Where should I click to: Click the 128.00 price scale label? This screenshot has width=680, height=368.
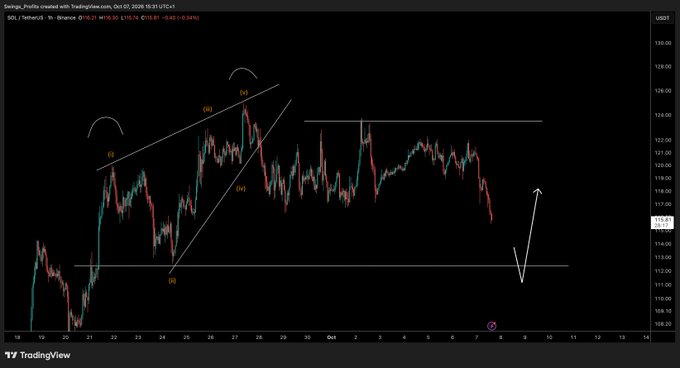(x=663, y=67)
